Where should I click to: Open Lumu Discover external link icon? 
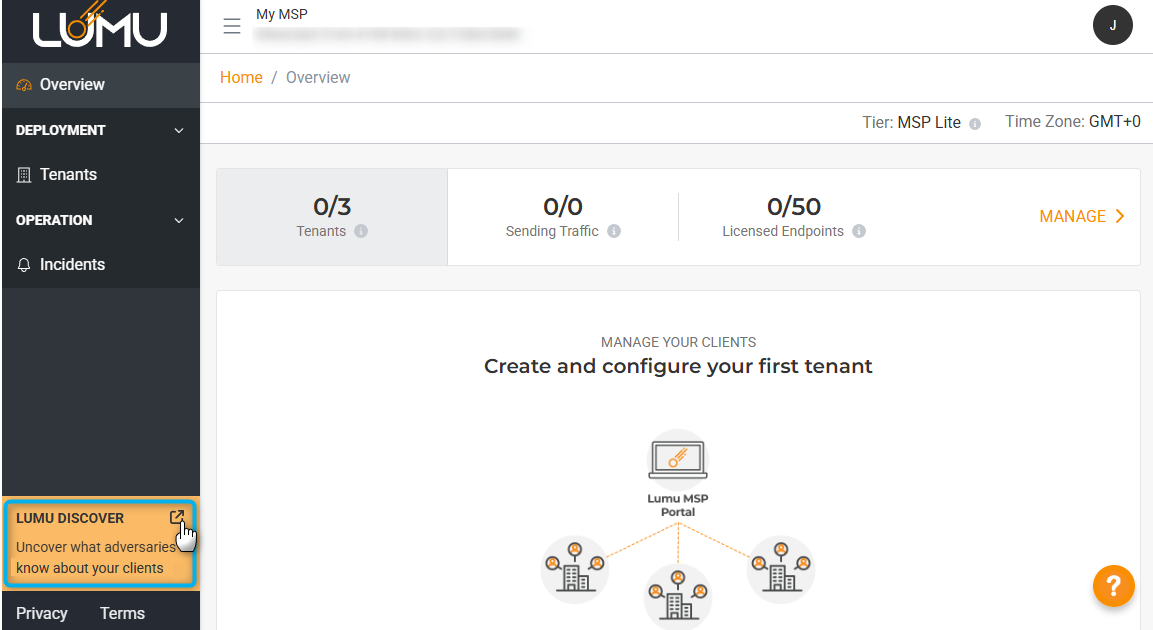[177, 517]
